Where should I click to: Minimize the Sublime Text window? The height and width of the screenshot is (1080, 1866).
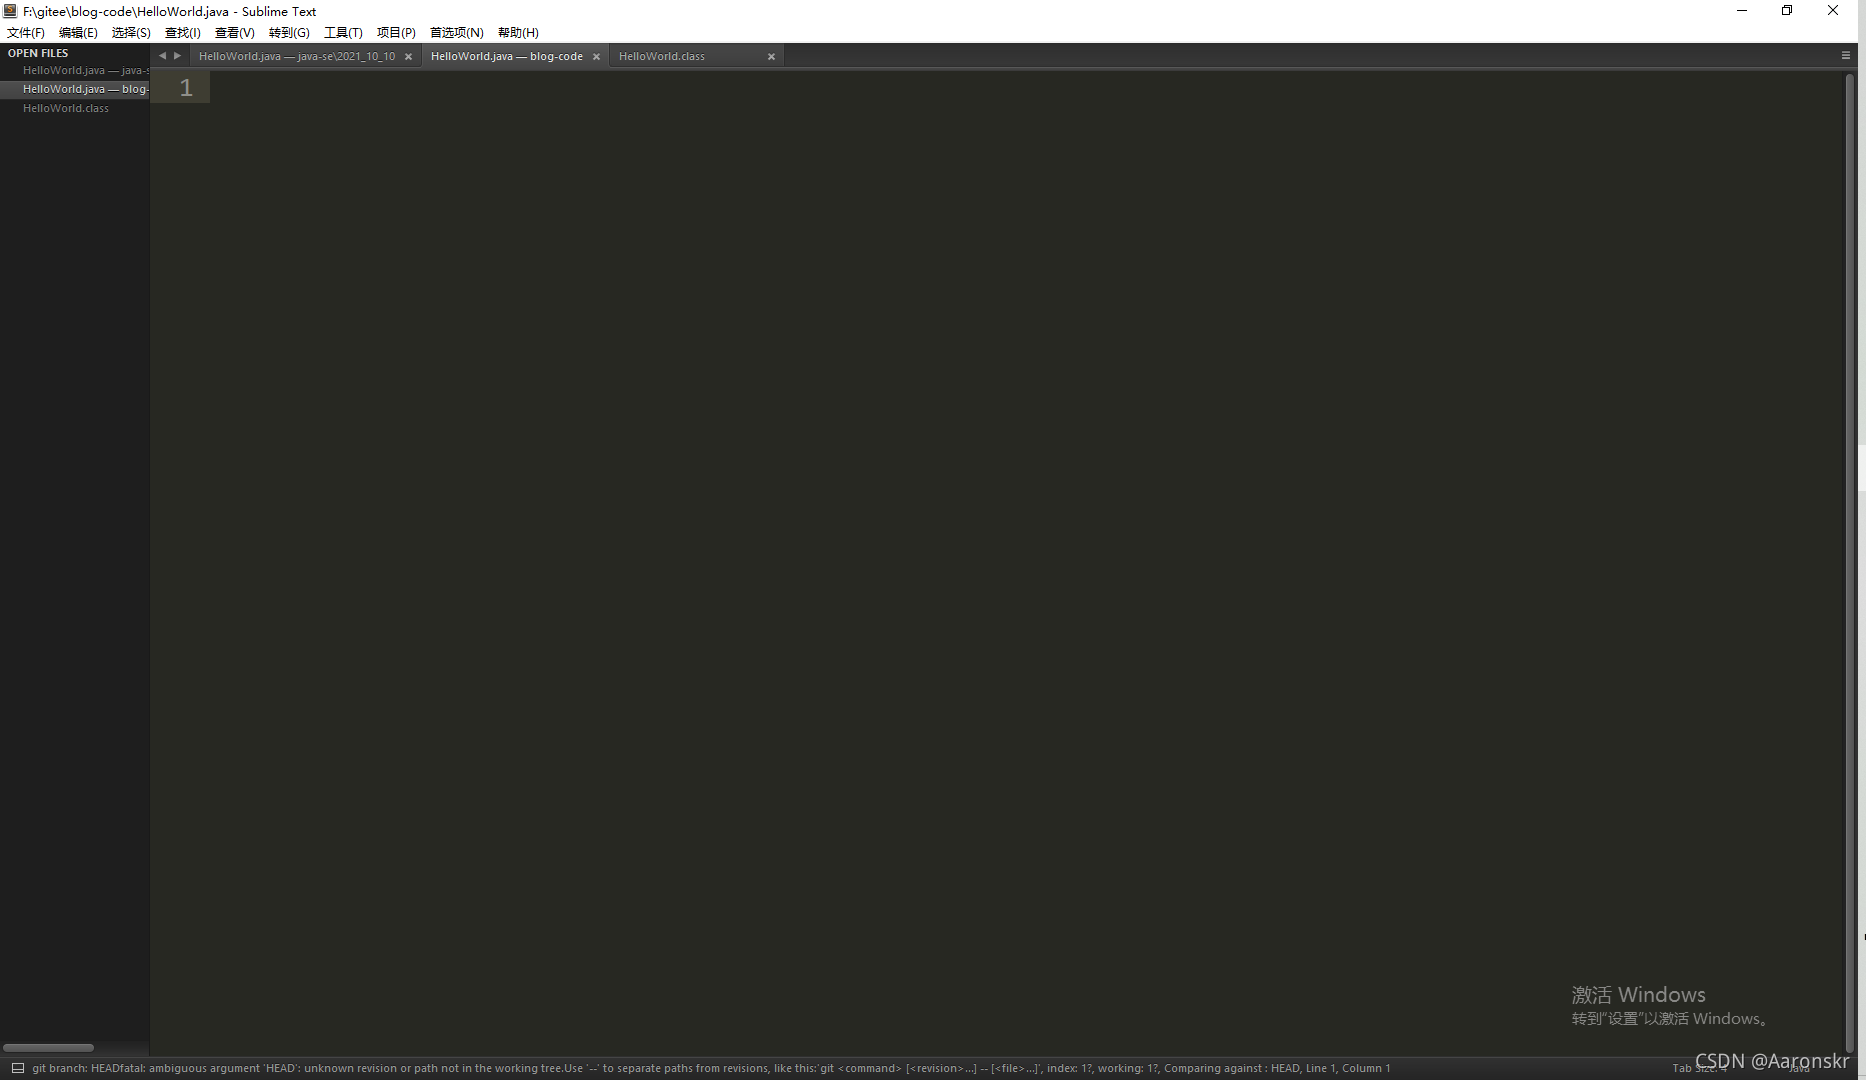1742,11
